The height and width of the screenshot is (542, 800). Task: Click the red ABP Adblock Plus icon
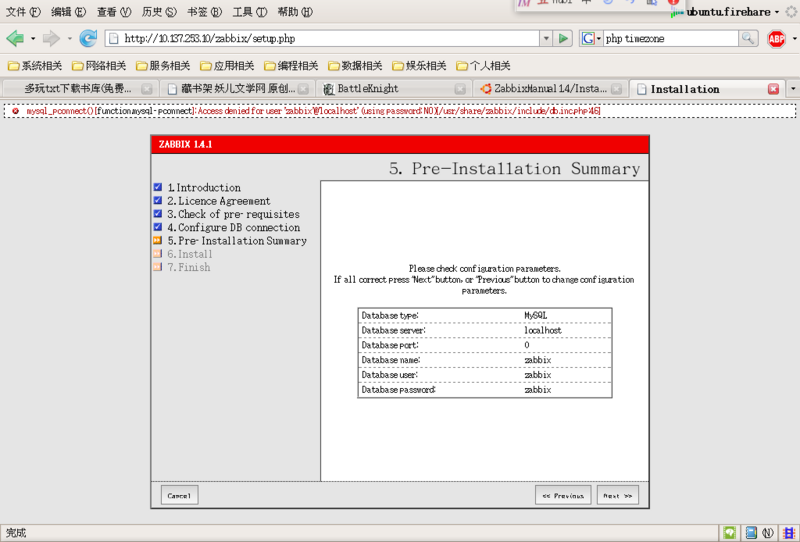(x=777, y=39)
